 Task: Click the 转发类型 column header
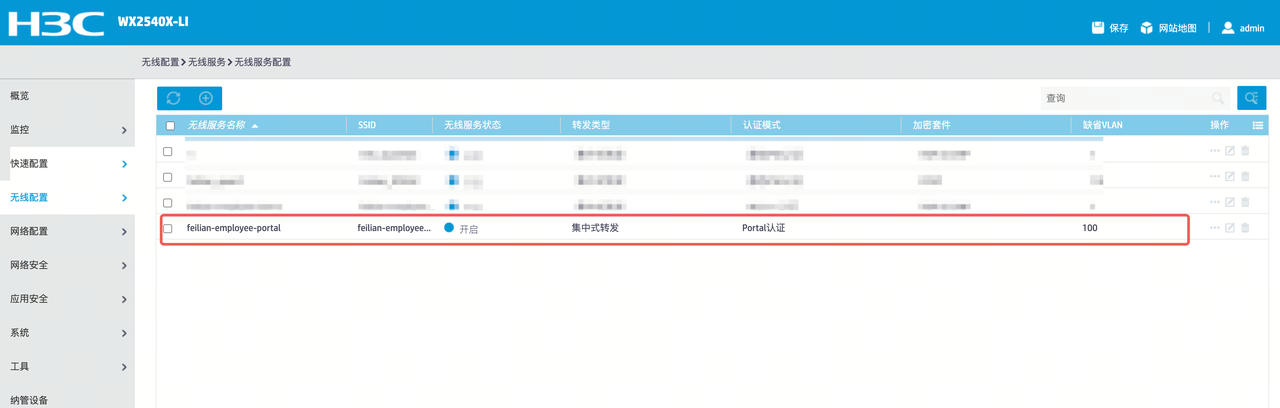click(x=591, y=126)
